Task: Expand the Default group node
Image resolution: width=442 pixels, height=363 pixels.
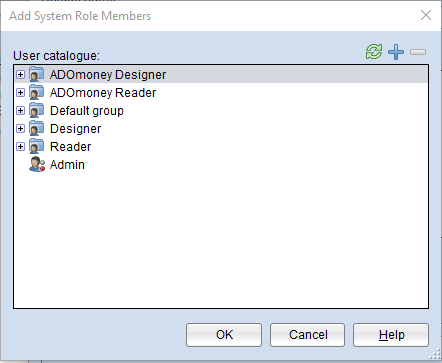Action: (x=20, y=110)
